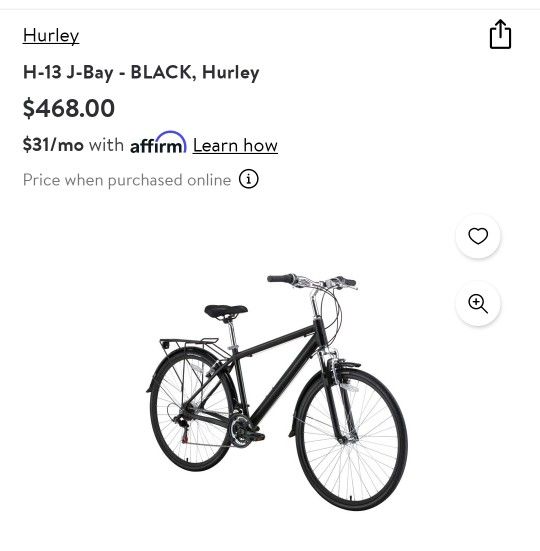Select the H-13 J-Bay product title
Screen dimensions: 540x551
(141, 72)
